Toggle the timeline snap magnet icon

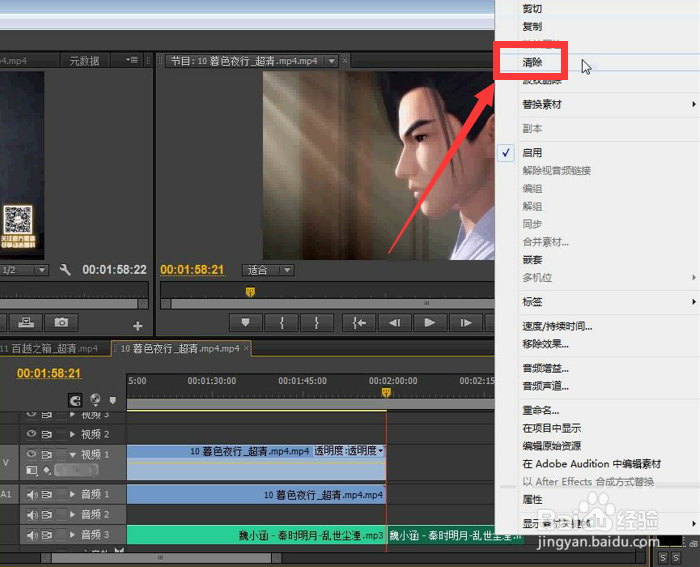coord(75,400)
